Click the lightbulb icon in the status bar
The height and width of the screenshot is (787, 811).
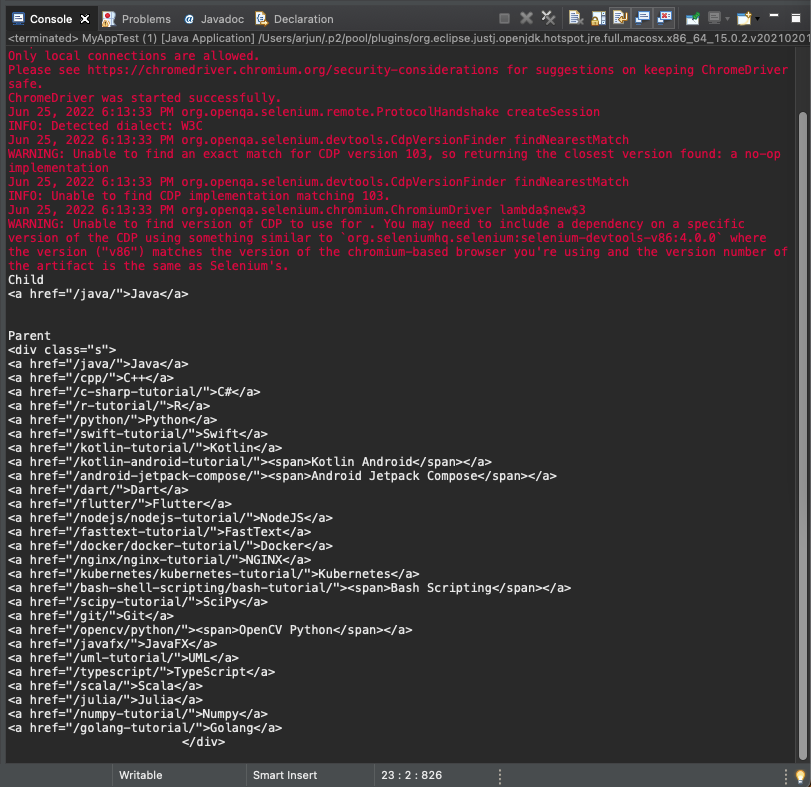[x=799, y=775]
